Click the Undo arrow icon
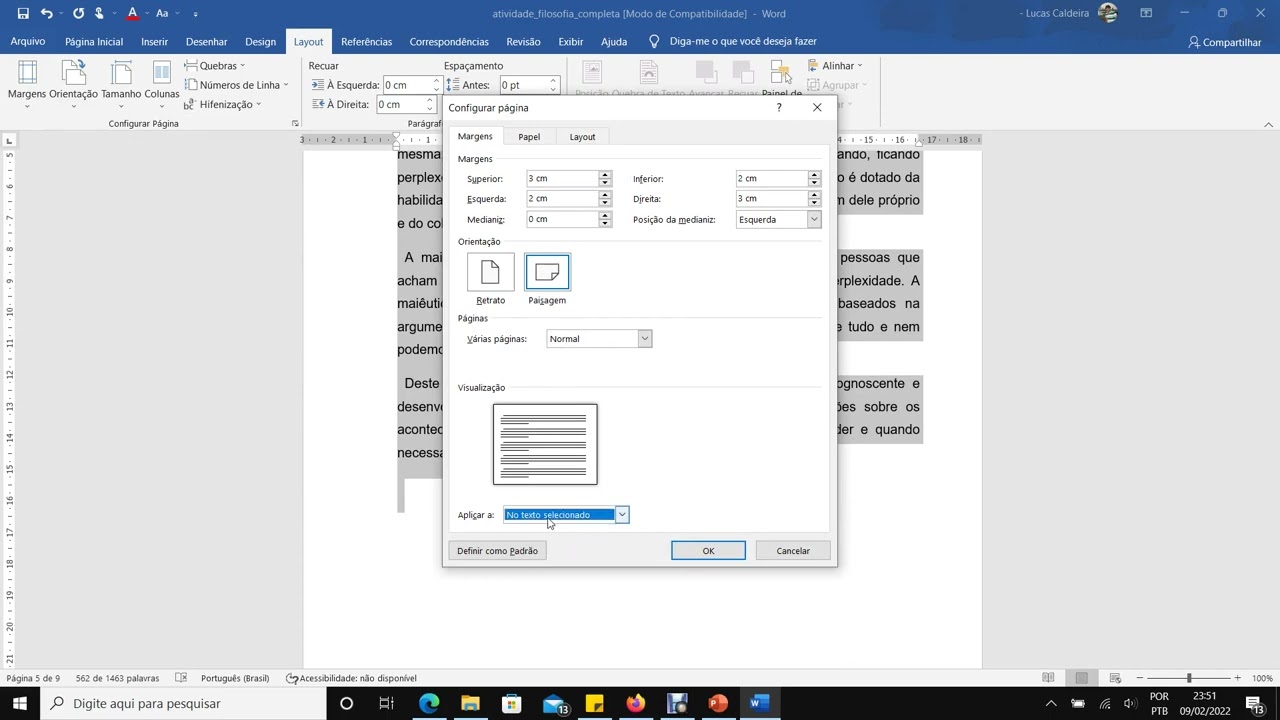This screenshot has height=720, width=1280. tap(47, 13)
